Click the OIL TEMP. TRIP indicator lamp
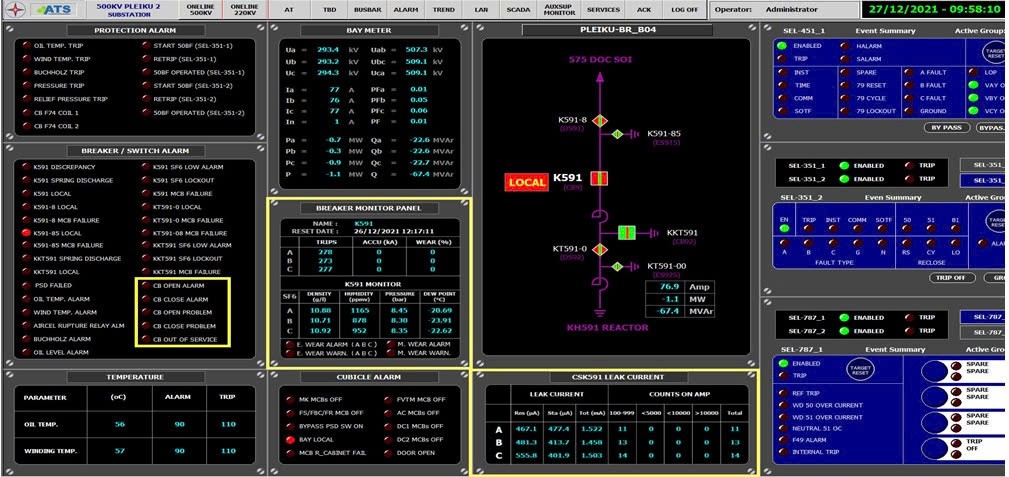1009x477 pixels. (26, 46)
